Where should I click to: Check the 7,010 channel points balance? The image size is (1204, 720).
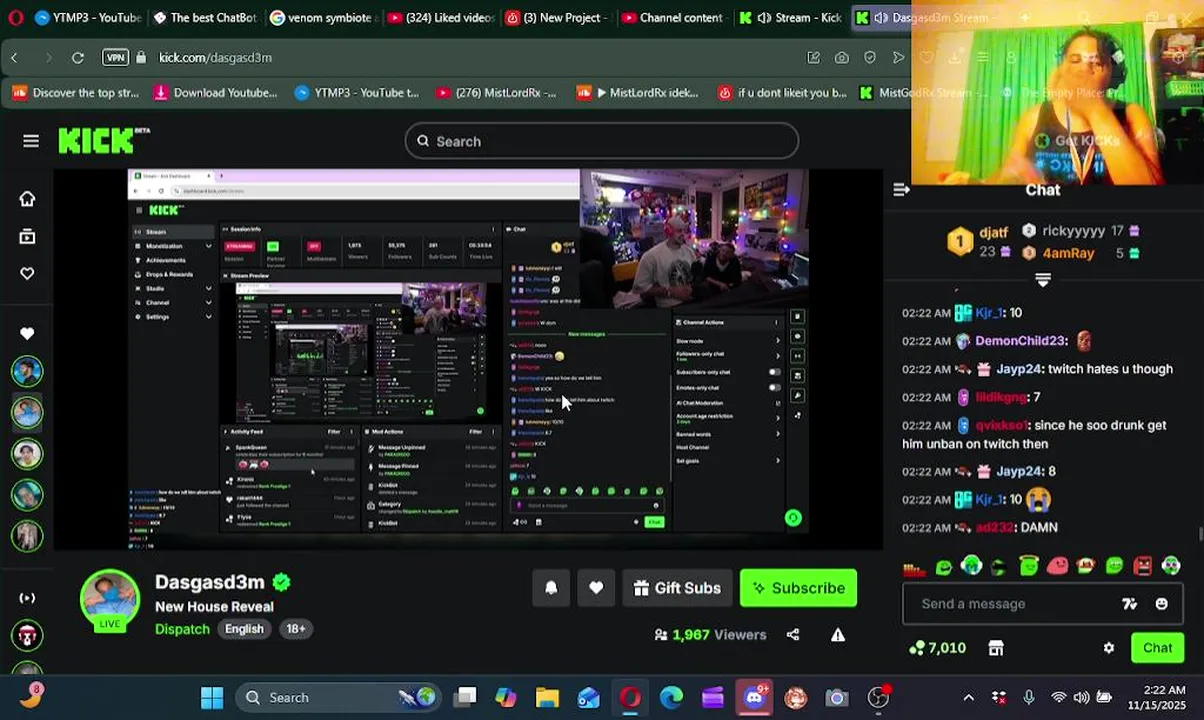coord(937,648)
